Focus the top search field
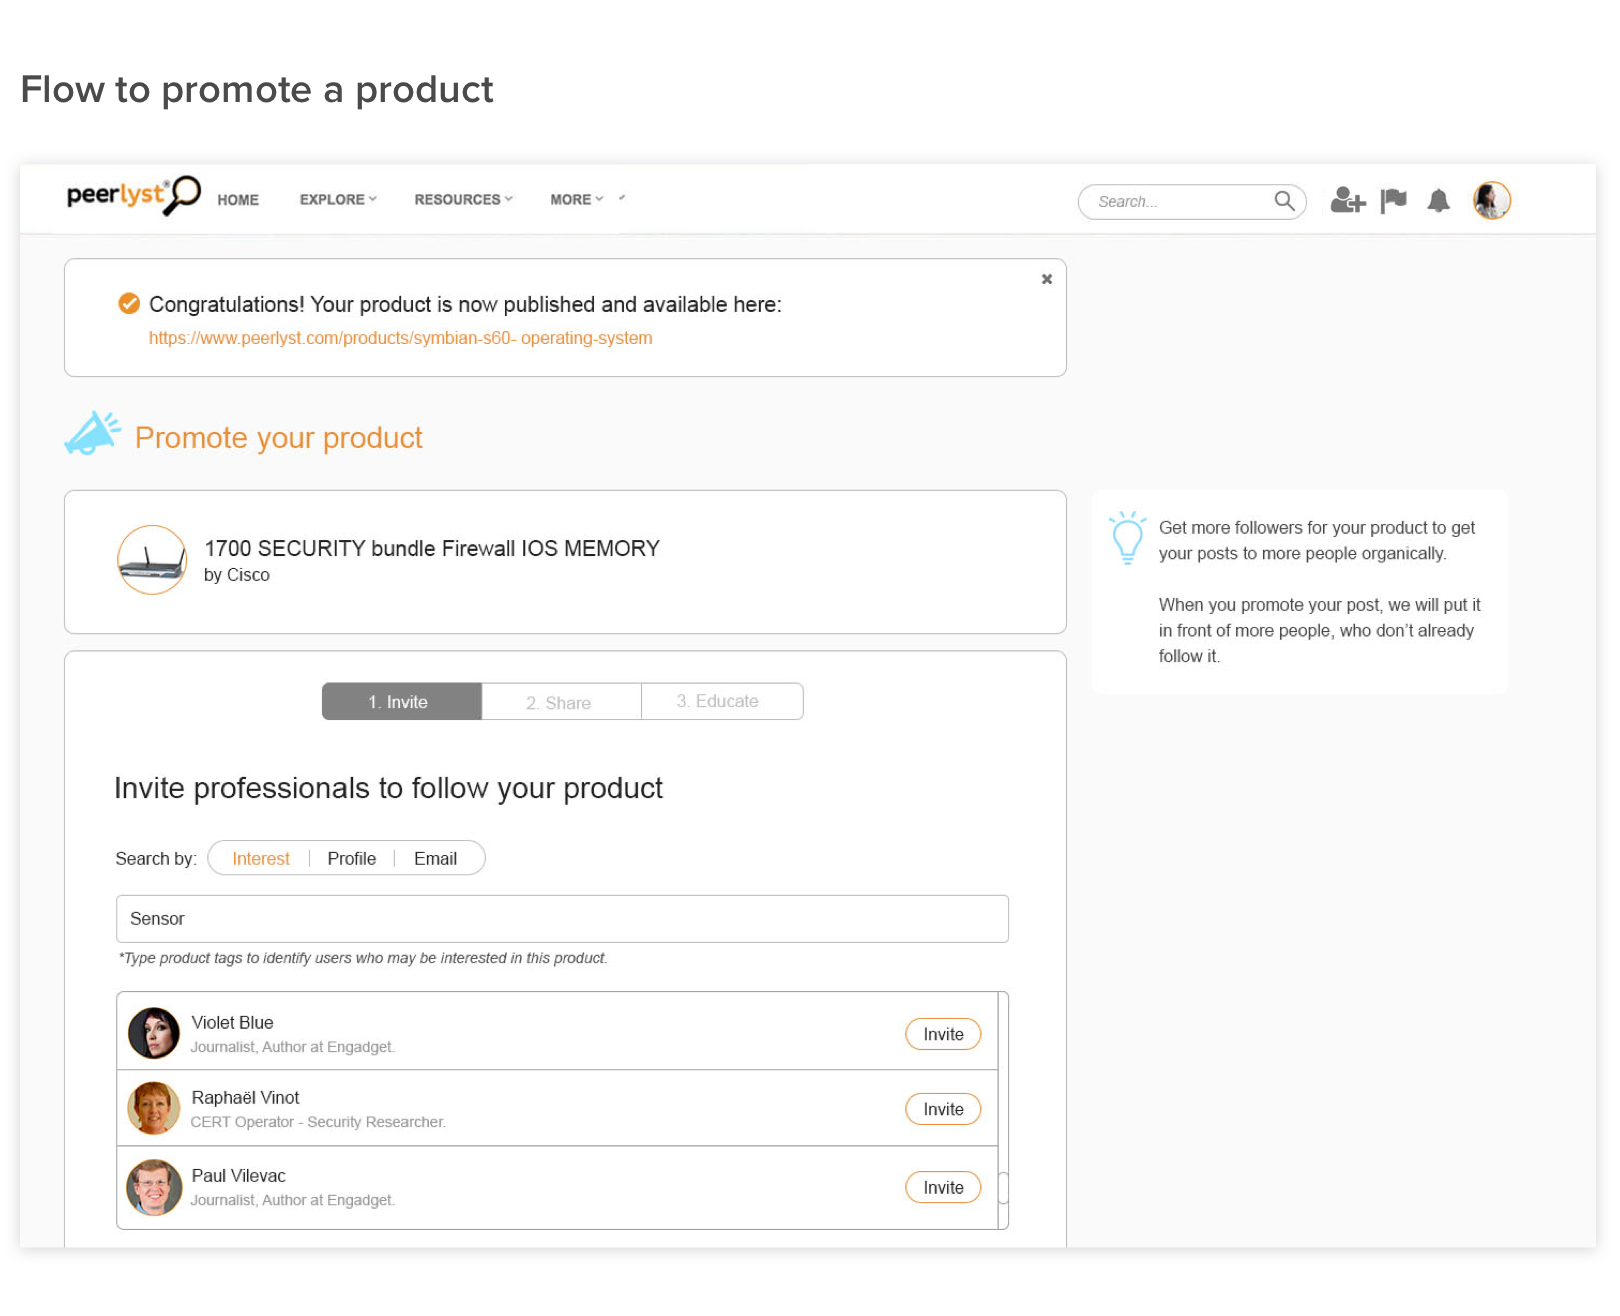 coord(1192,202)
